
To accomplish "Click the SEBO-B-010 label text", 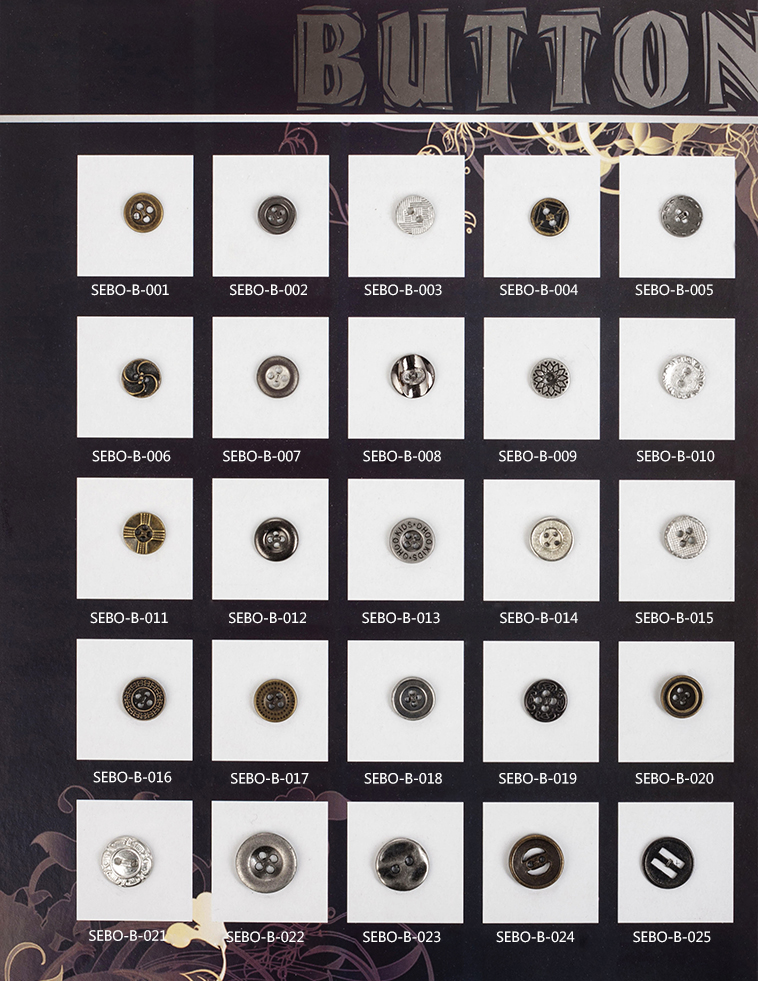I will pos(675,456).
